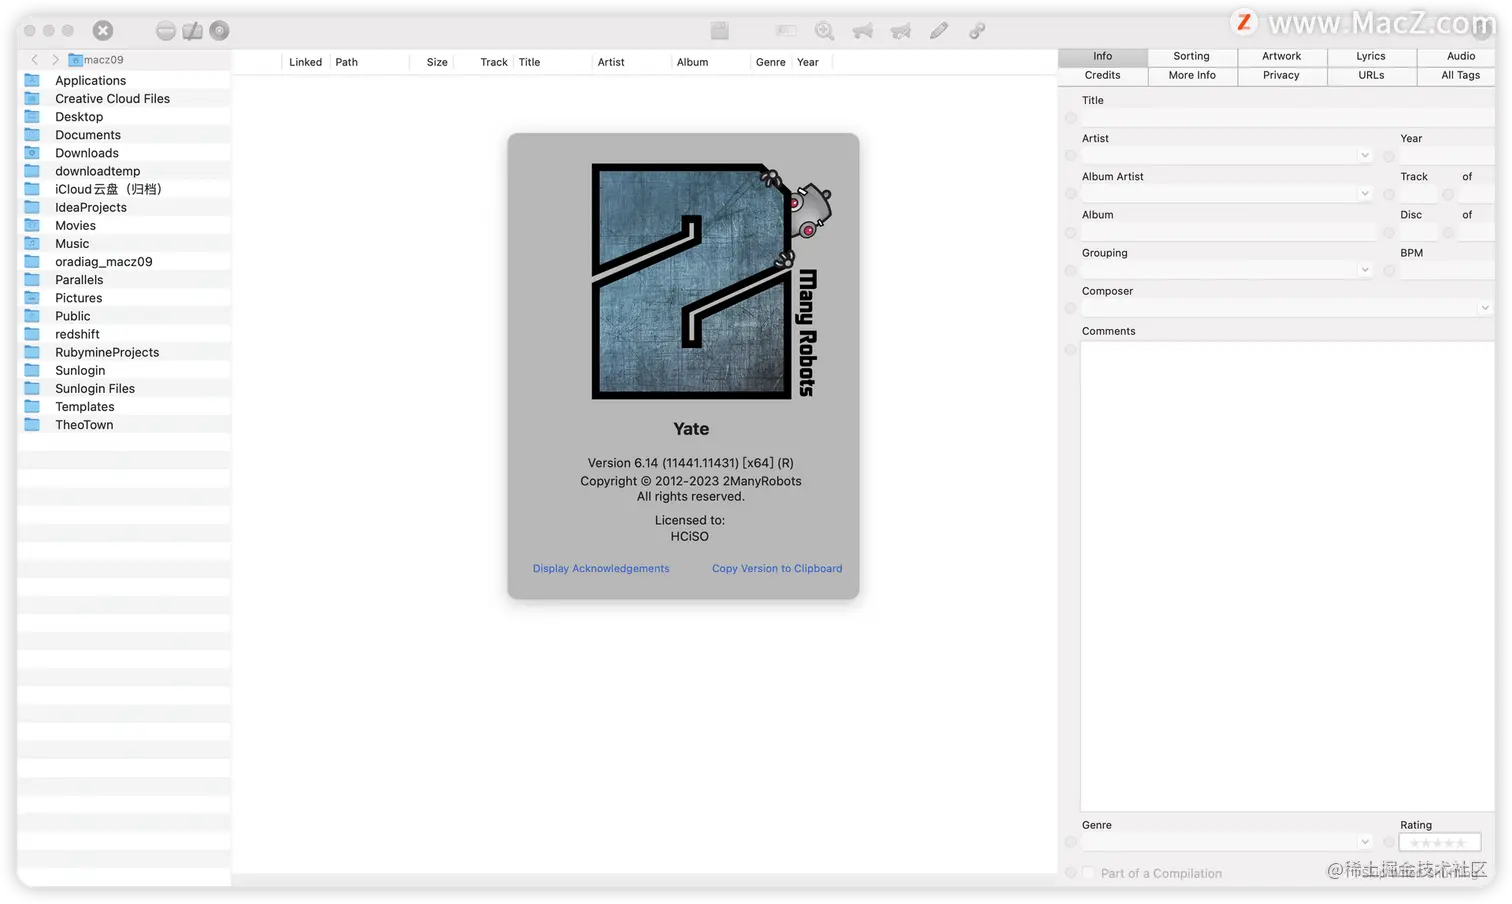Click the Public folder icon

click(x=32, y=316)
